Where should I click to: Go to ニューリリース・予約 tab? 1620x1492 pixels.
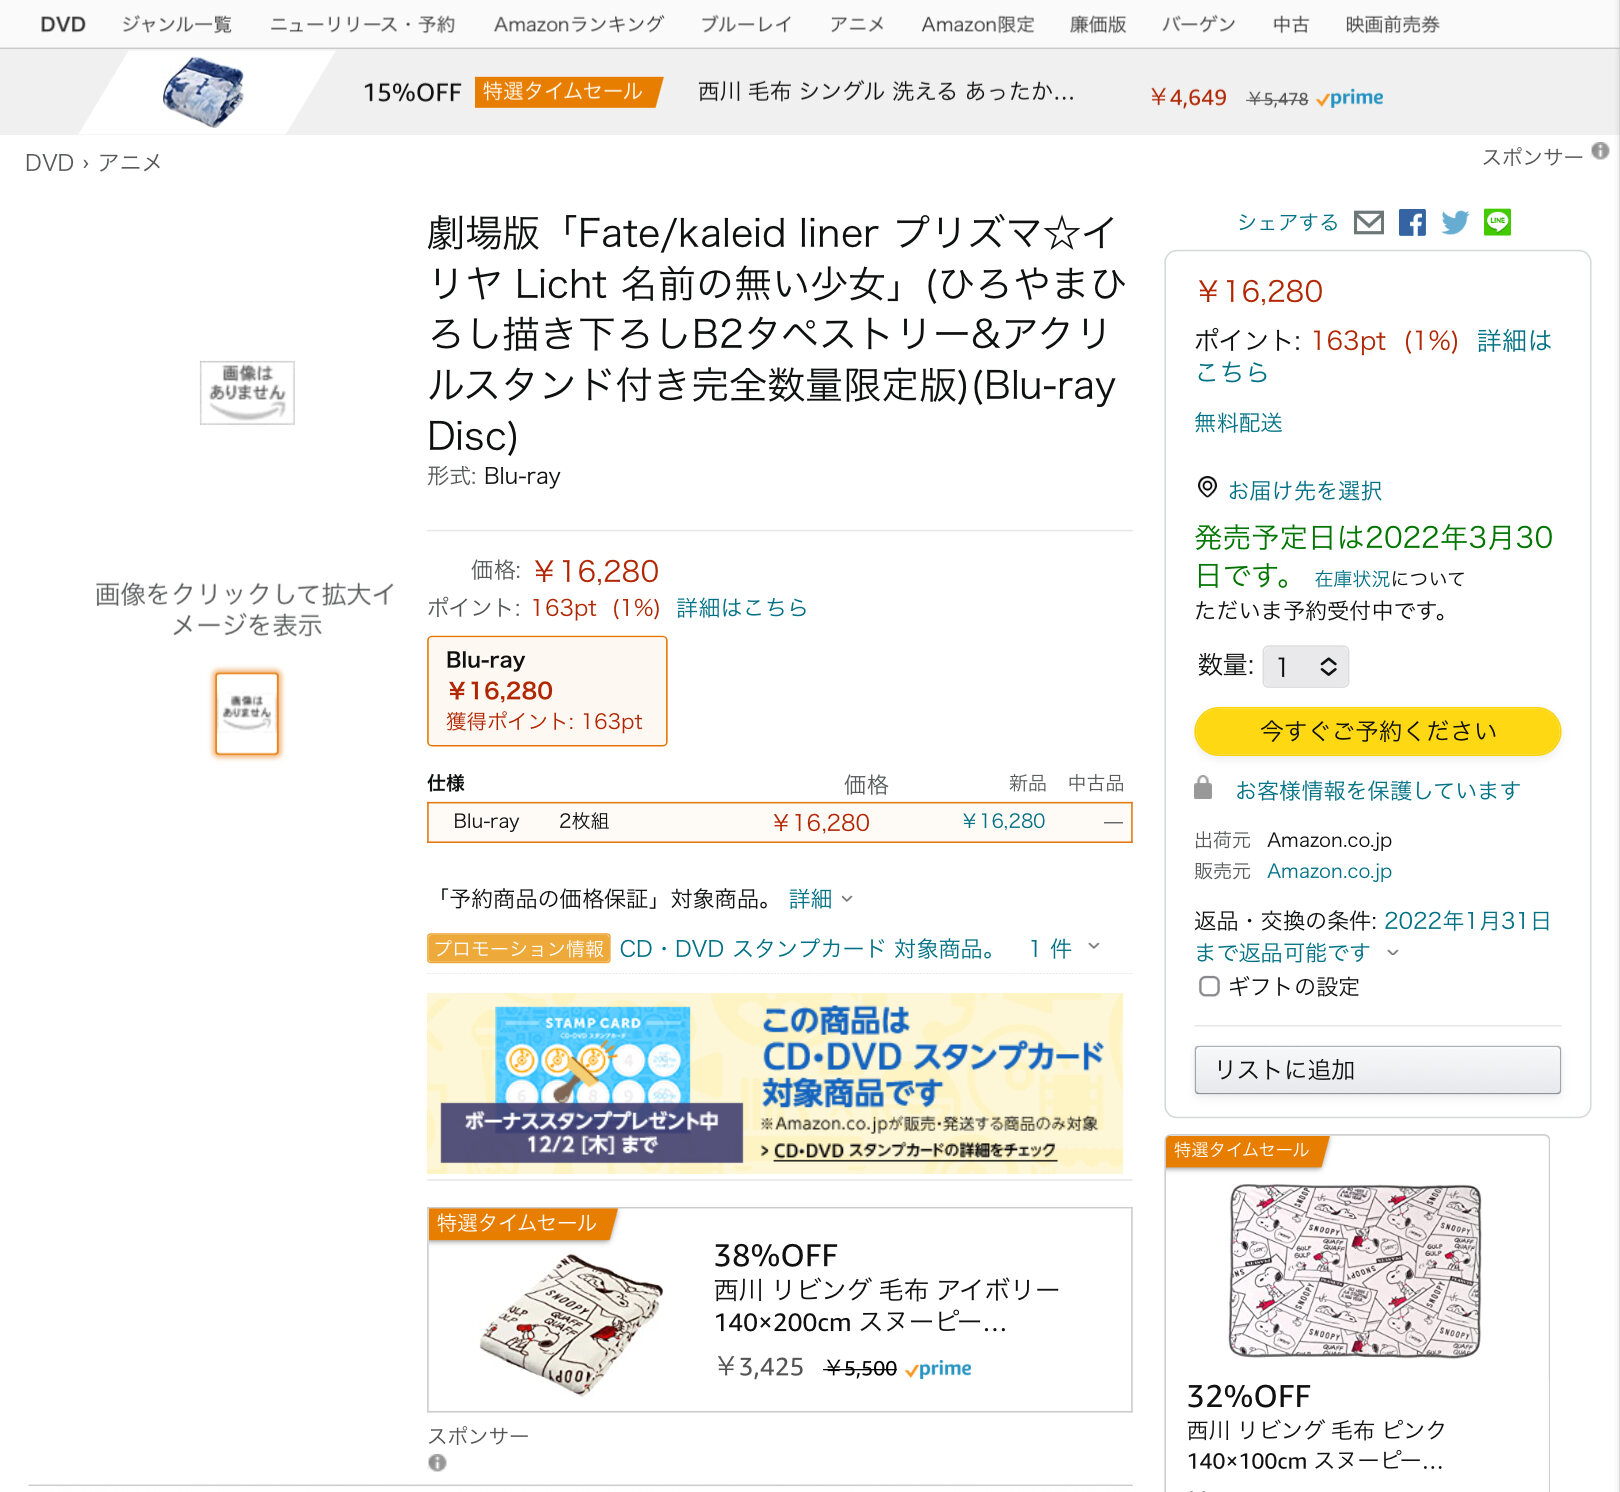coord(362,24)
